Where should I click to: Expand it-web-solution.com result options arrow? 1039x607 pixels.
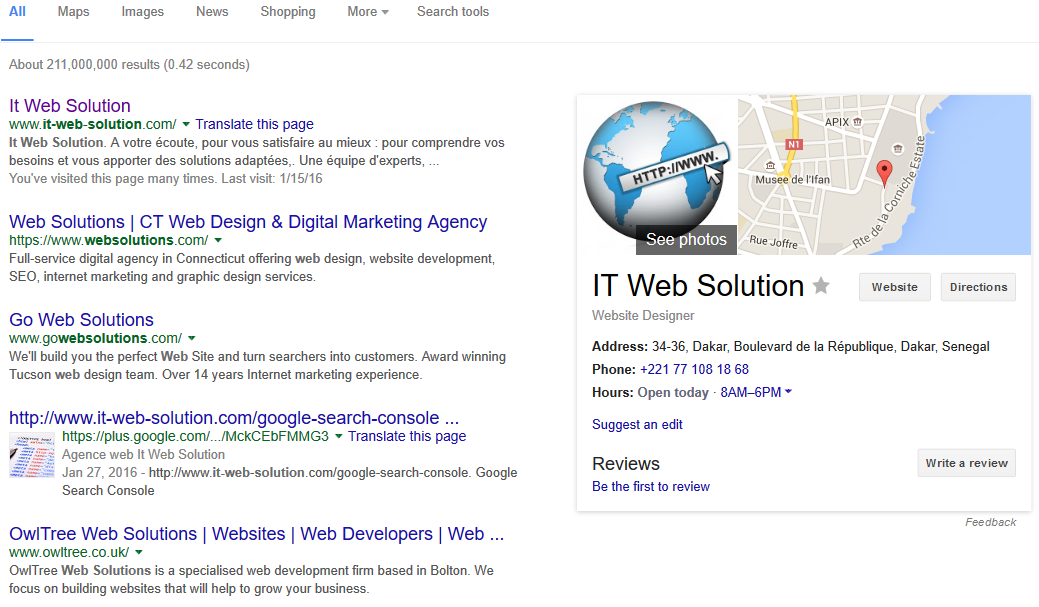[x=186, y=125]
